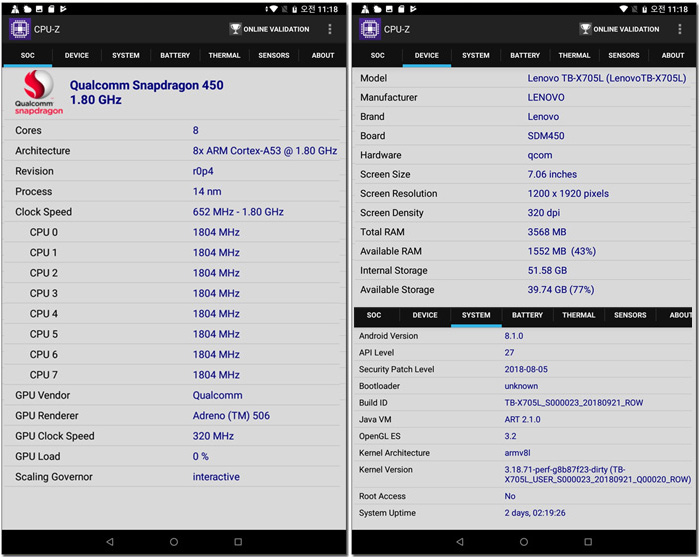
Task: Tap recent apps button on right screen
Action: [x=588, y=542]
